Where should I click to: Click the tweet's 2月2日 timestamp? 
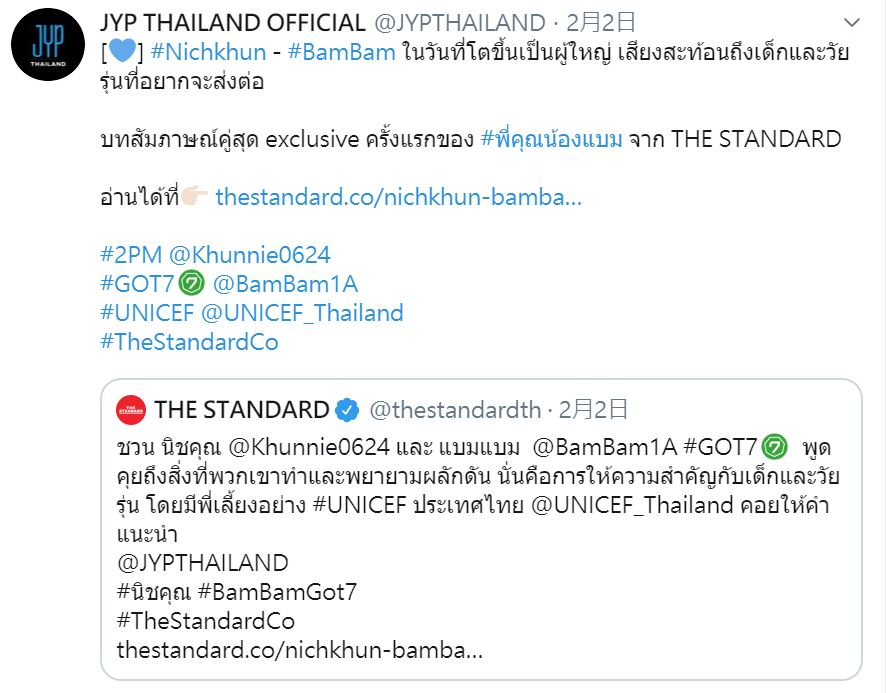602,23
